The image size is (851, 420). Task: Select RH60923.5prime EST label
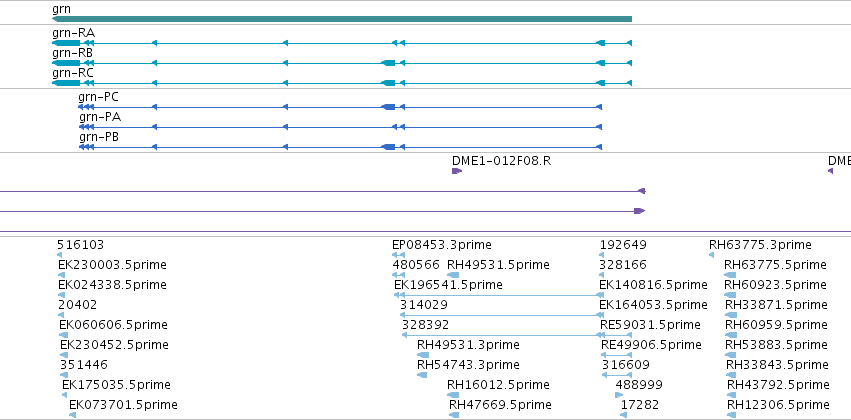point(775,285)
